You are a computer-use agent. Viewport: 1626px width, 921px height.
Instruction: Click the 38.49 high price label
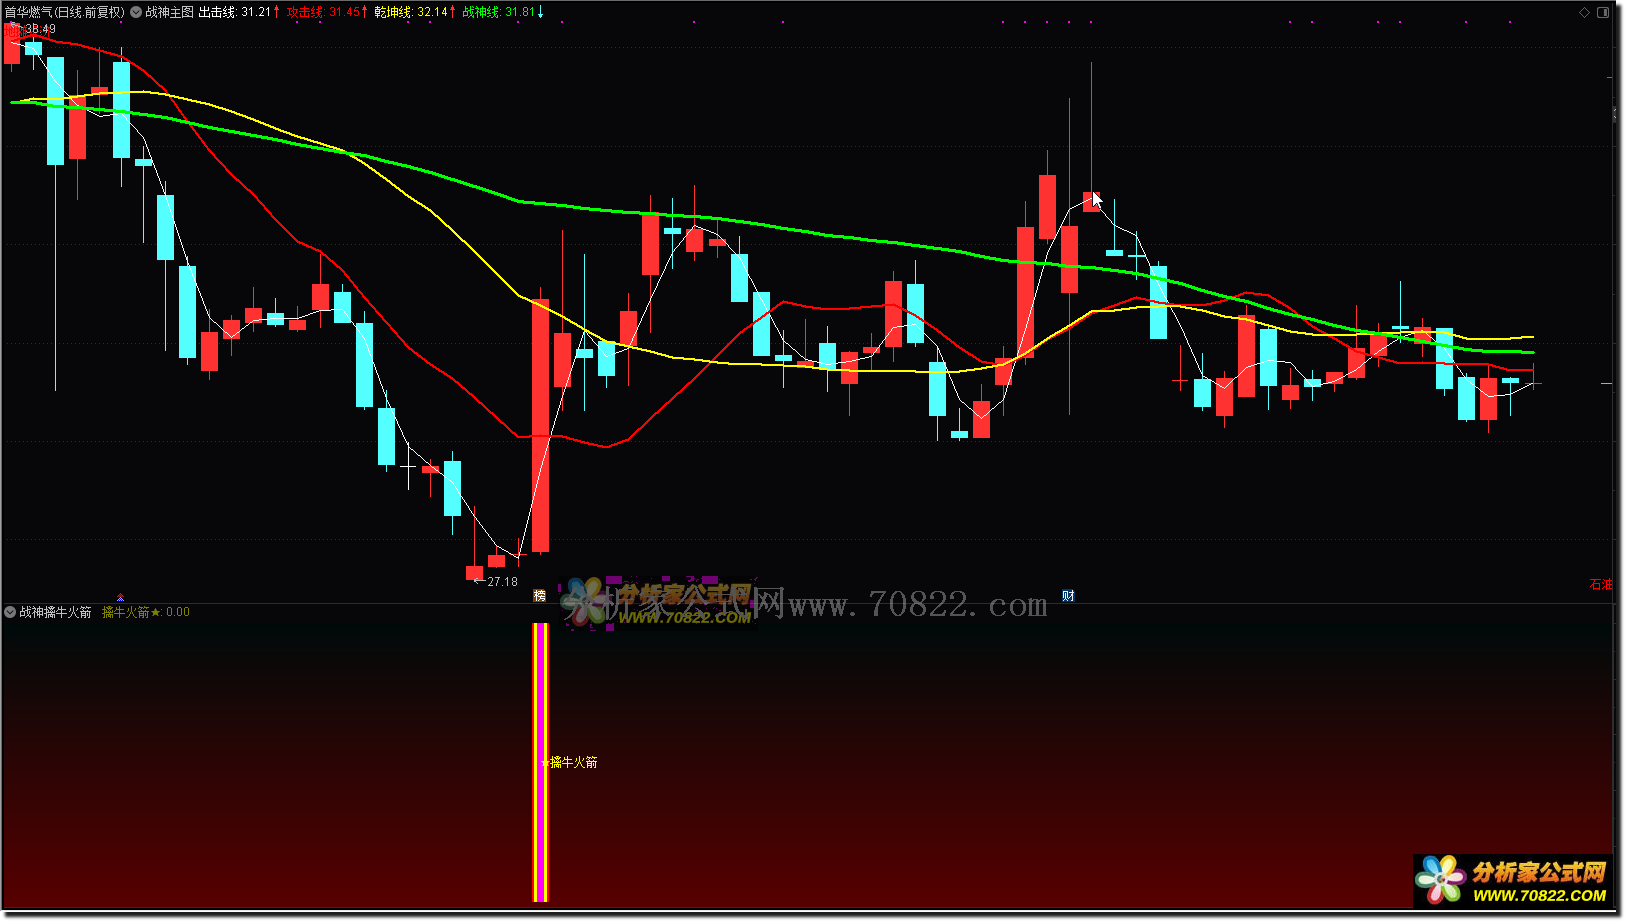click(40, 29)
